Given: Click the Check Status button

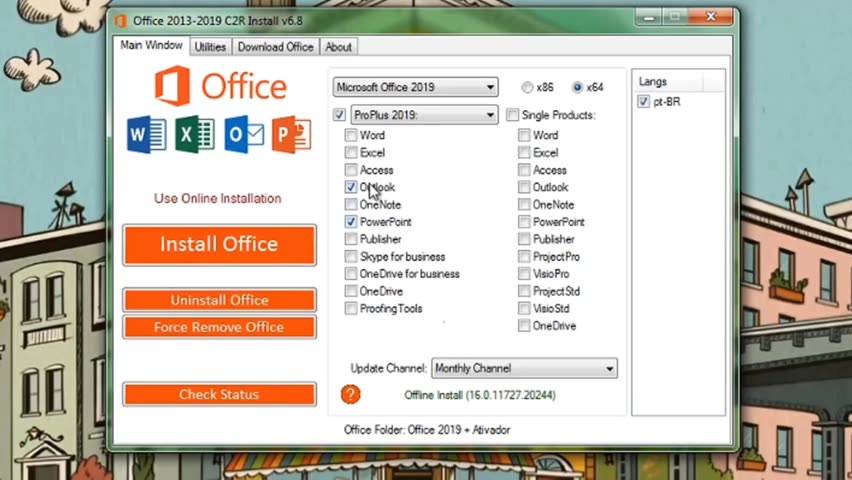Looking at the screenshot, I should point(219,394).
